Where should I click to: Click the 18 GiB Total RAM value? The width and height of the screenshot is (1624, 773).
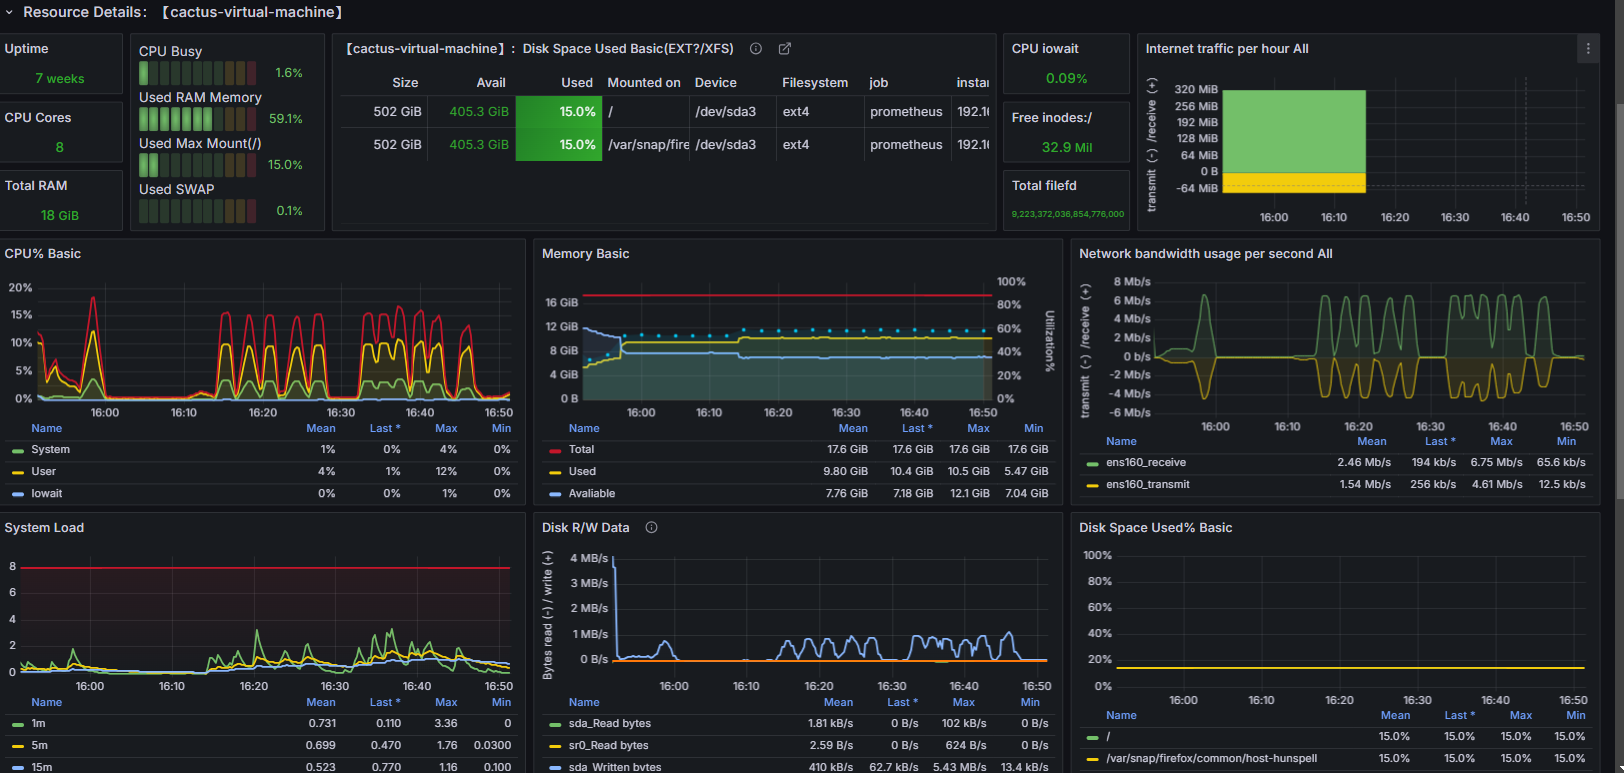click(60, 216)
